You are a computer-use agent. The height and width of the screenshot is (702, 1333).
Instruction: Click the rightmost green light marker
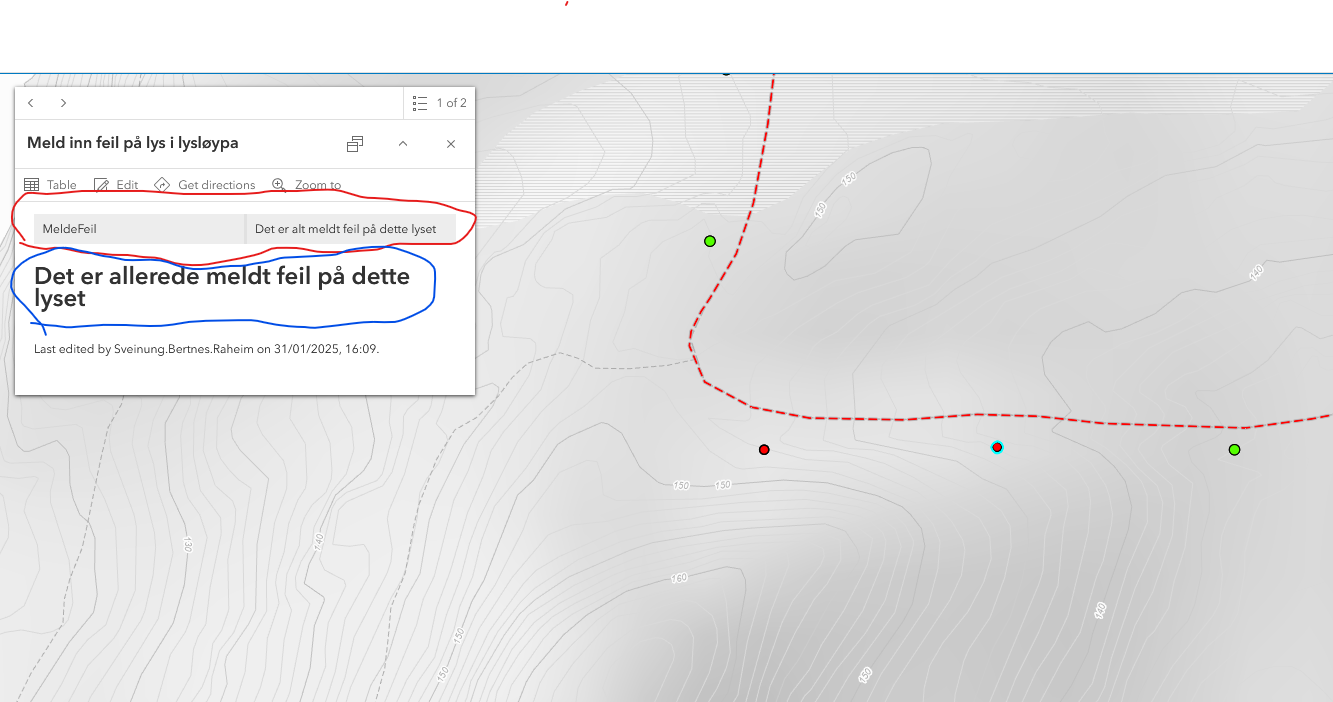click(1234, 449)
